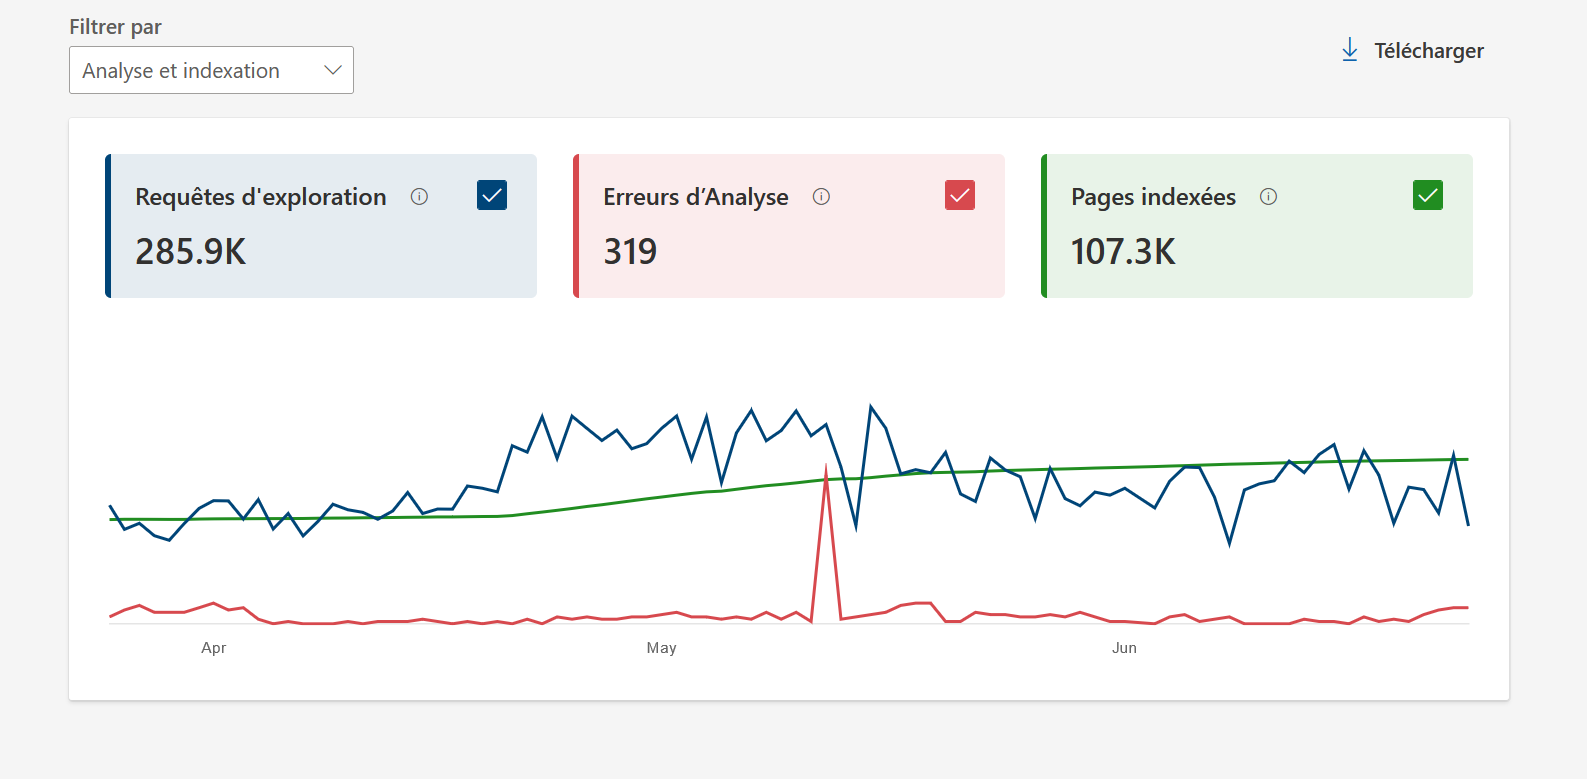Uncheck the Requêtes d'exploration blue checkbox
Image resolution: width=1587 pixels, height=779 pixels.
[492, 195]
